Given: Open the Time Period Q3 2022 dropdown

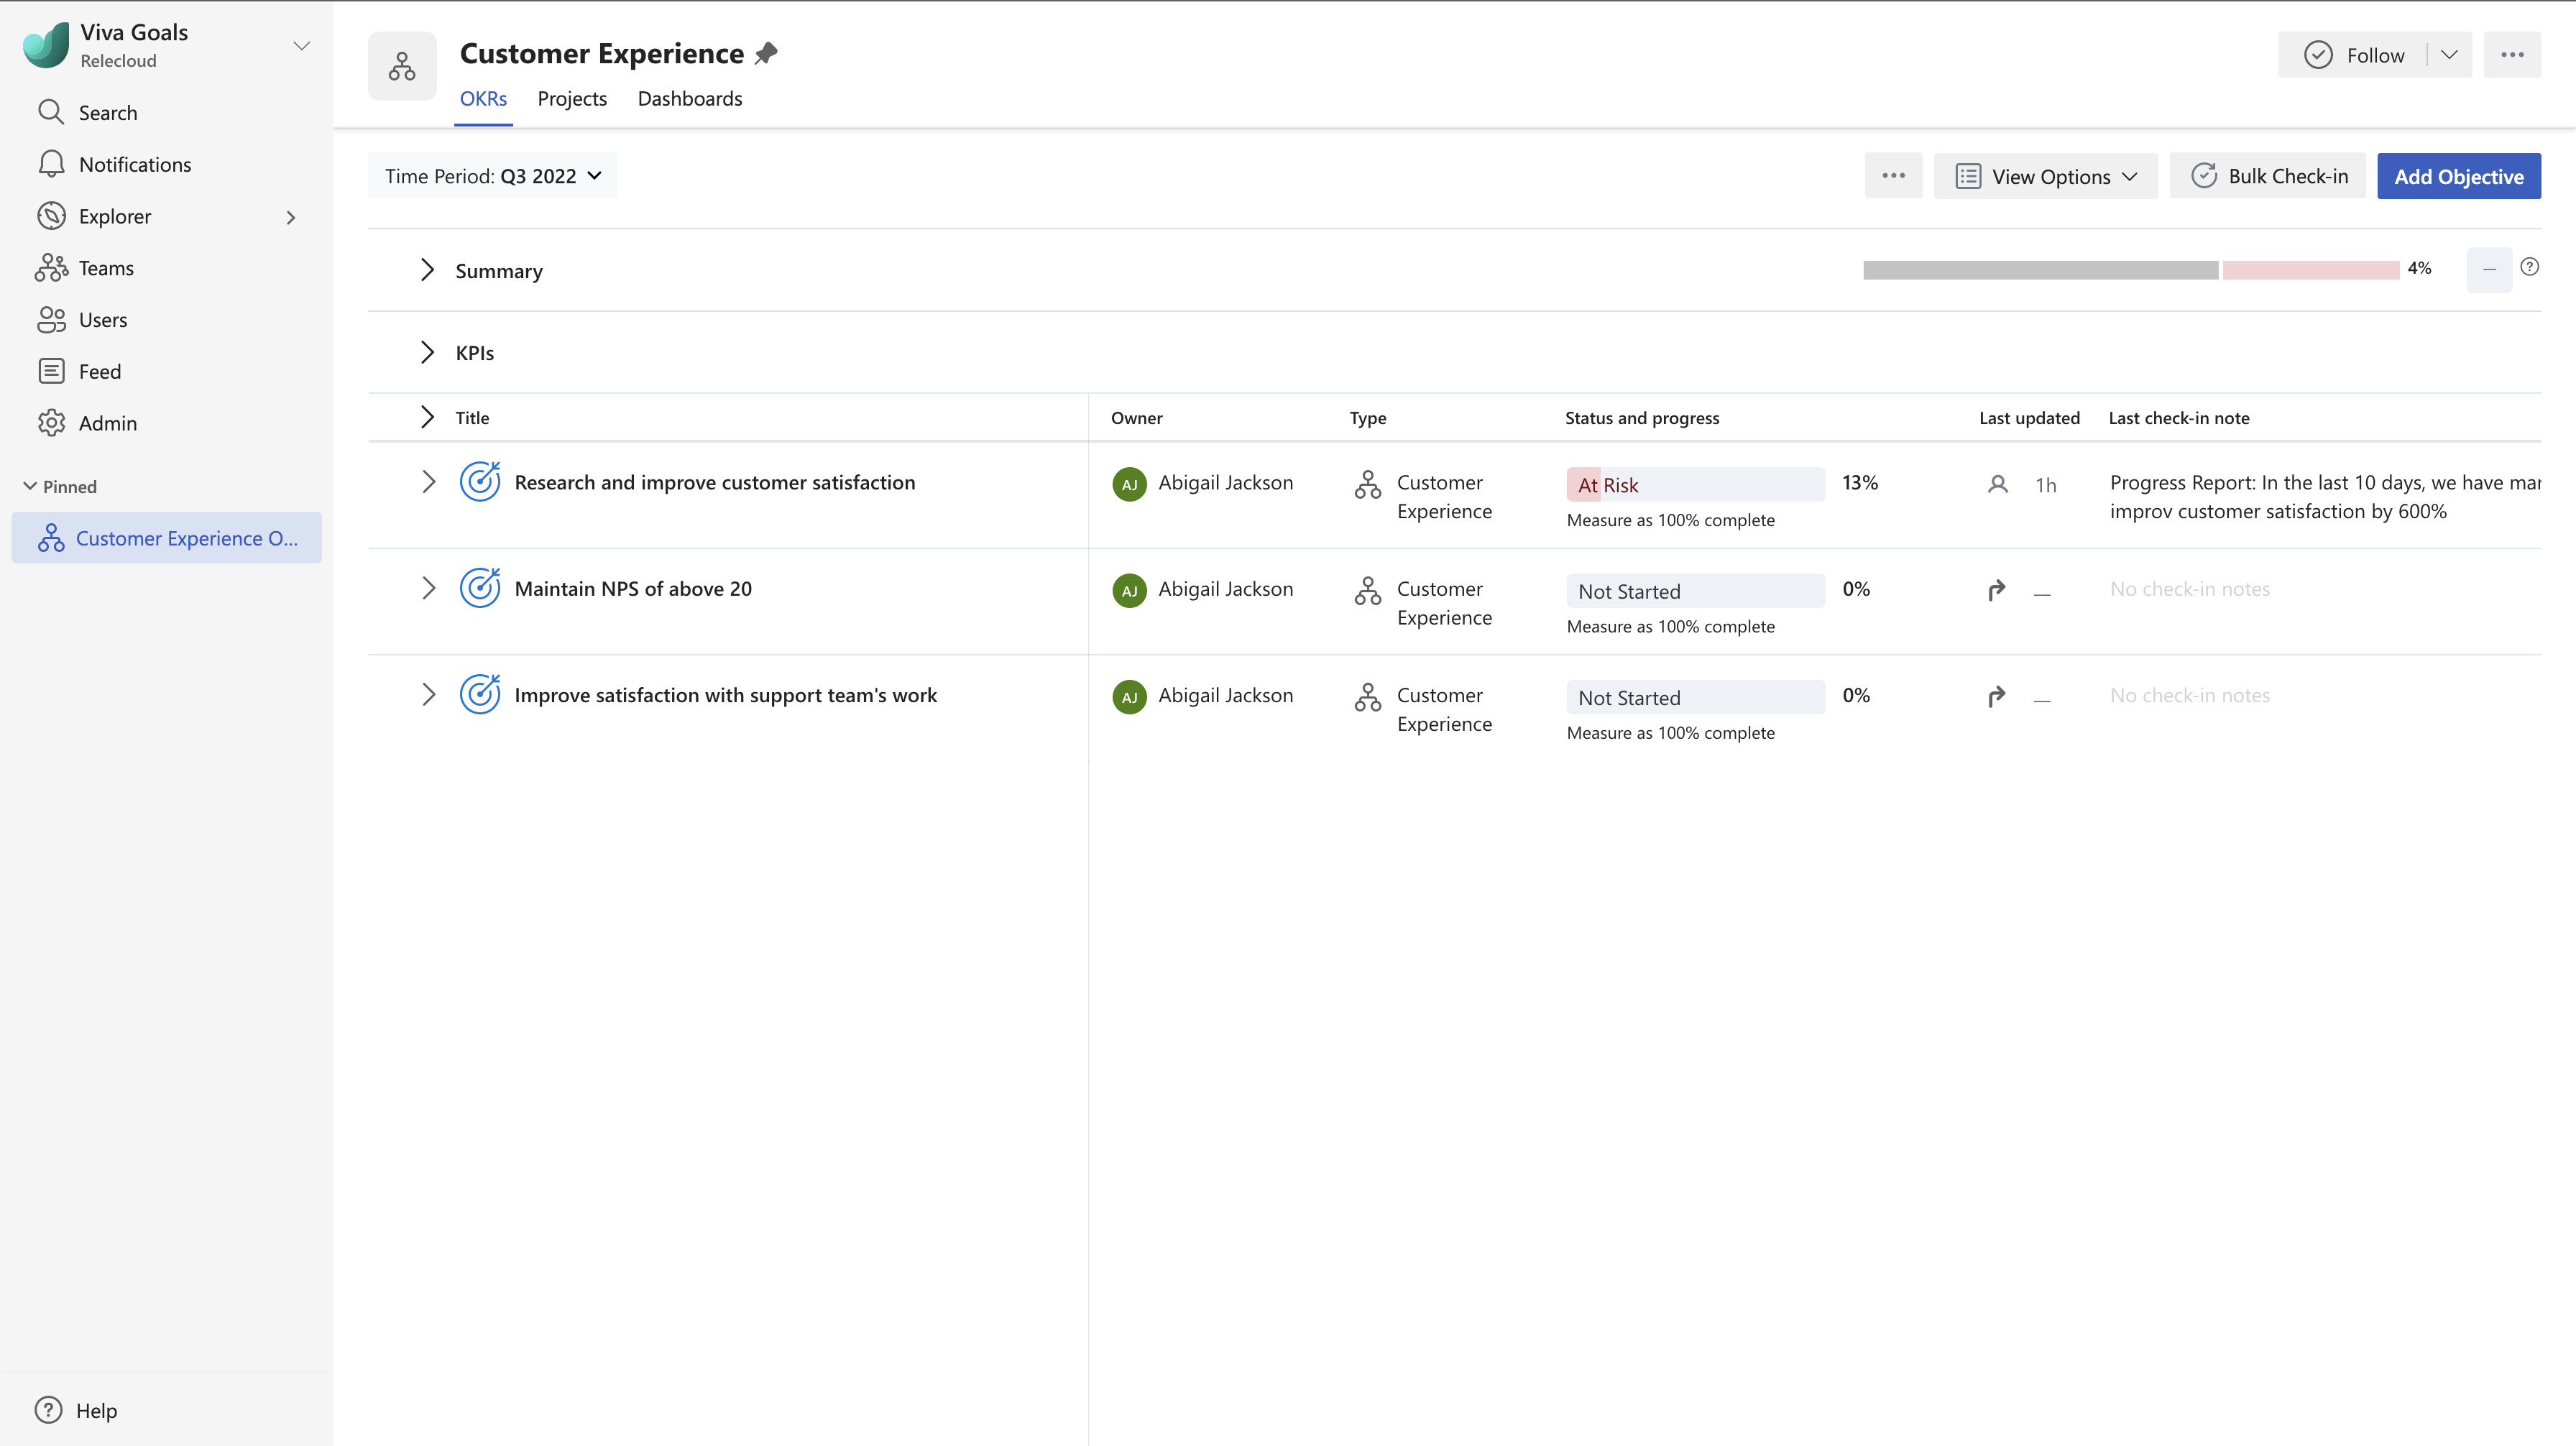Looking at the screenshot, I should (493, 176).
